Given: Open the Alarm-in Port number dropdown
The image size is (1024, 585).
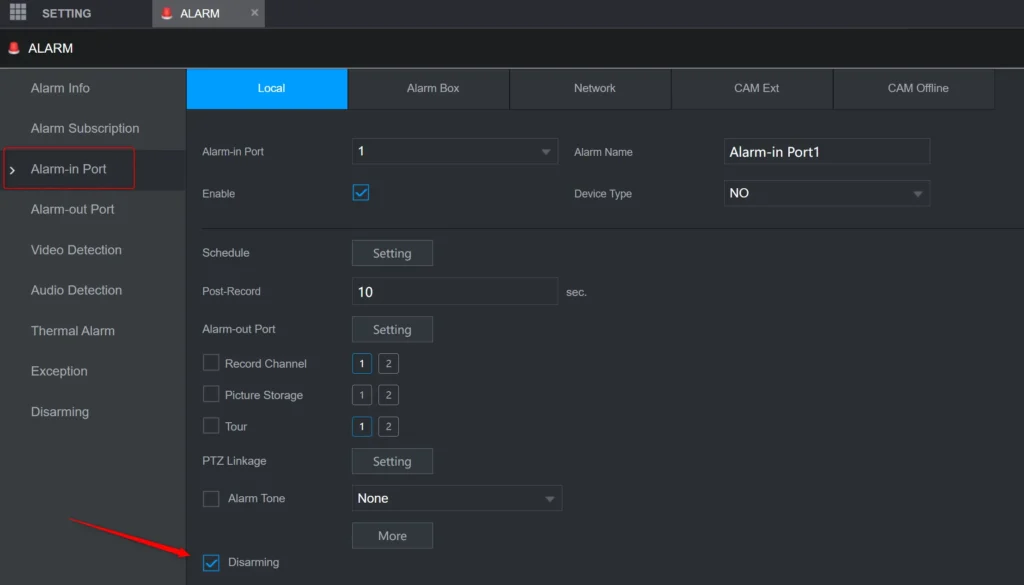Looking at the screenshot, I should coord(455,151).
